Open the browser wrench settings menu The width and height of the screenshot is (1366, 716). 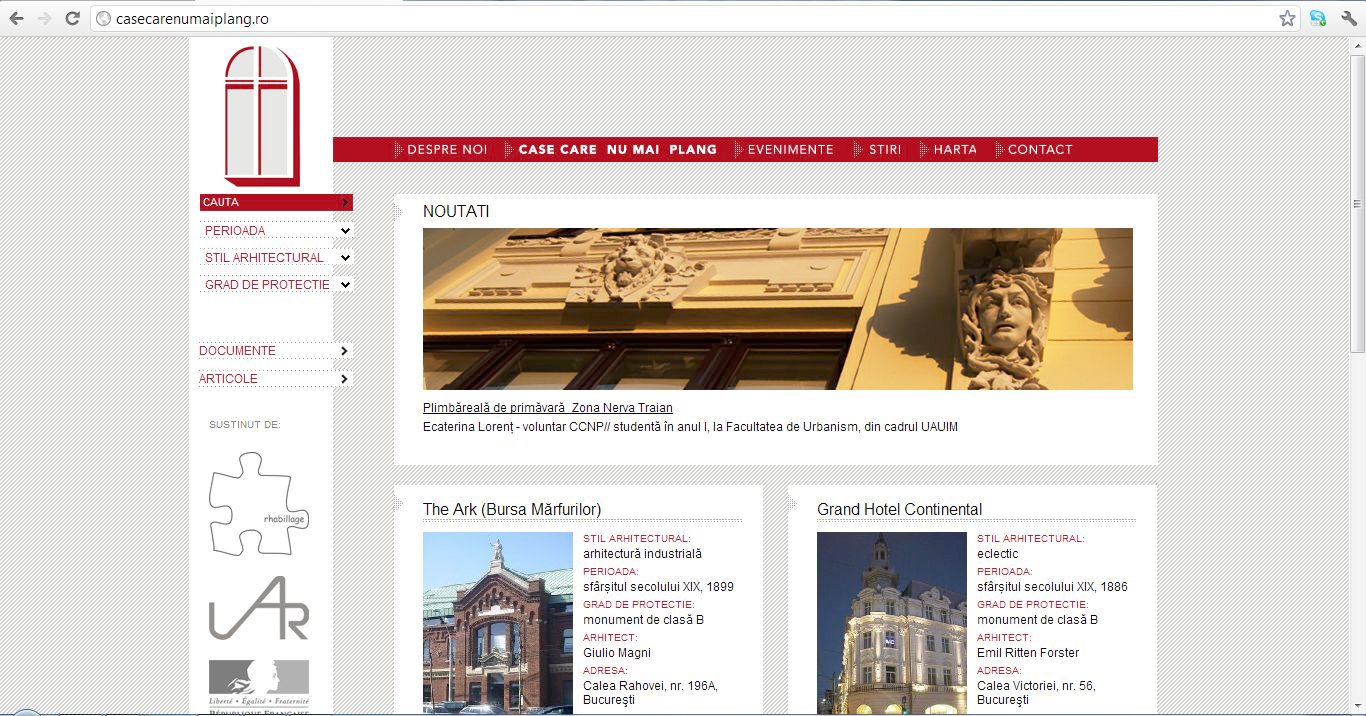[1348, 18]
